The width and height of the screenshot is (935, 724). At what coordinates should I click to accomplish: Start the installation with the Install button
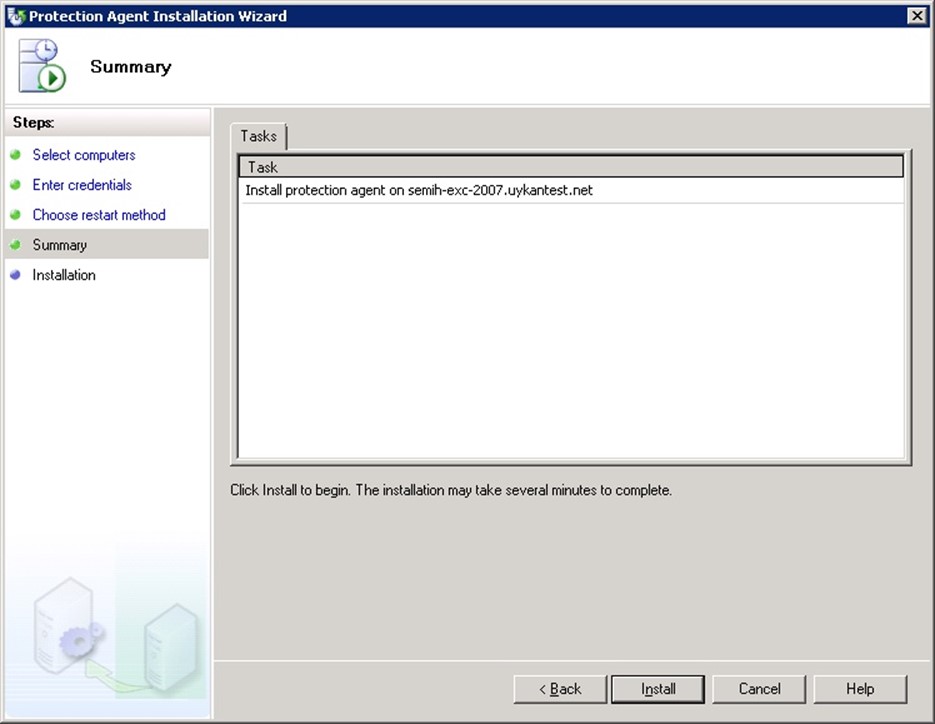tap(658, 689)
